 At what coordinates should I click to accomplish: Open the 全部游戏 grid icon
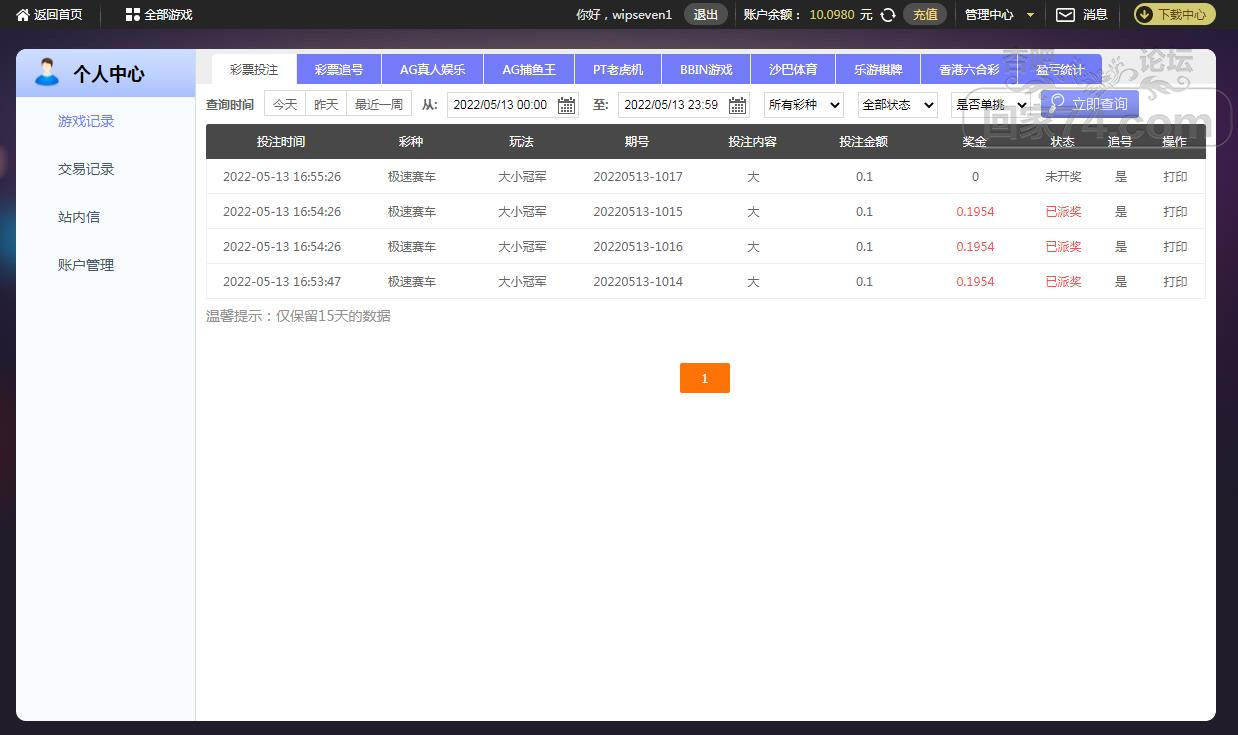(x=132, y=15)
